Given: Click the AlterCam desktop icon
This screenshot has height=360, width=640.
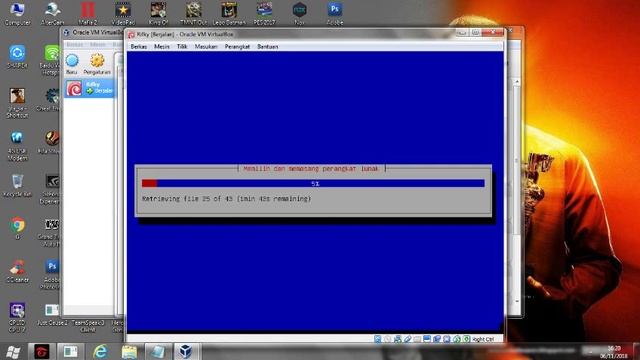Looking at the screenshot, I should (x=53, y=13).
